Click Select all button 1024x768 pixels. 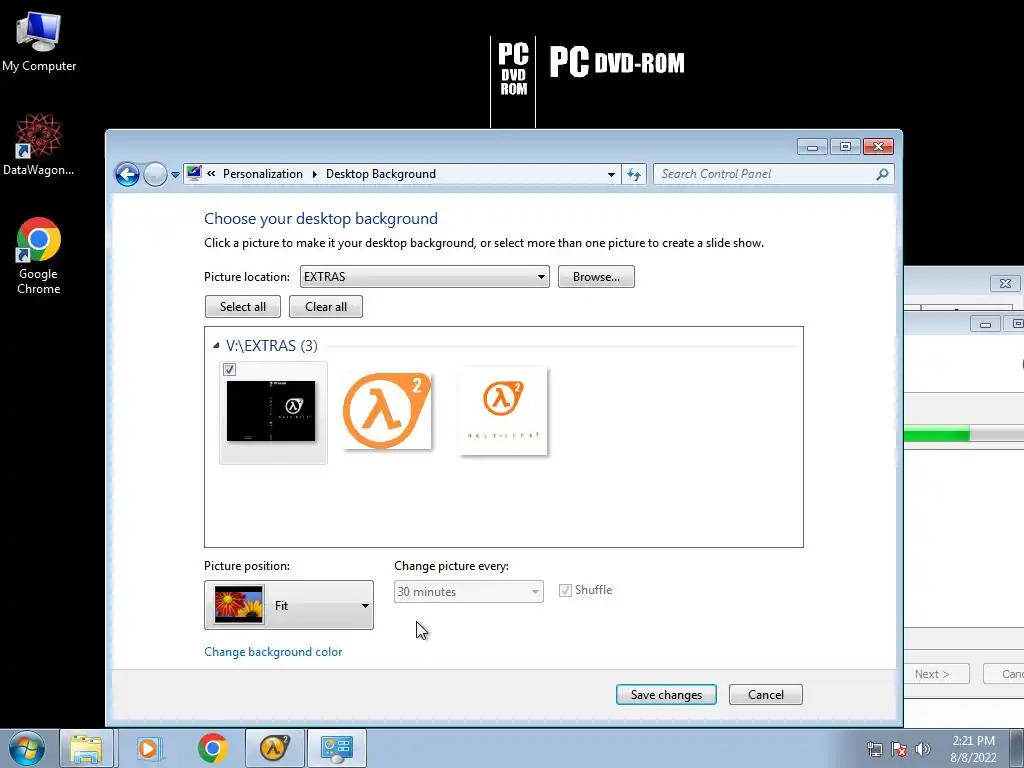242,306
